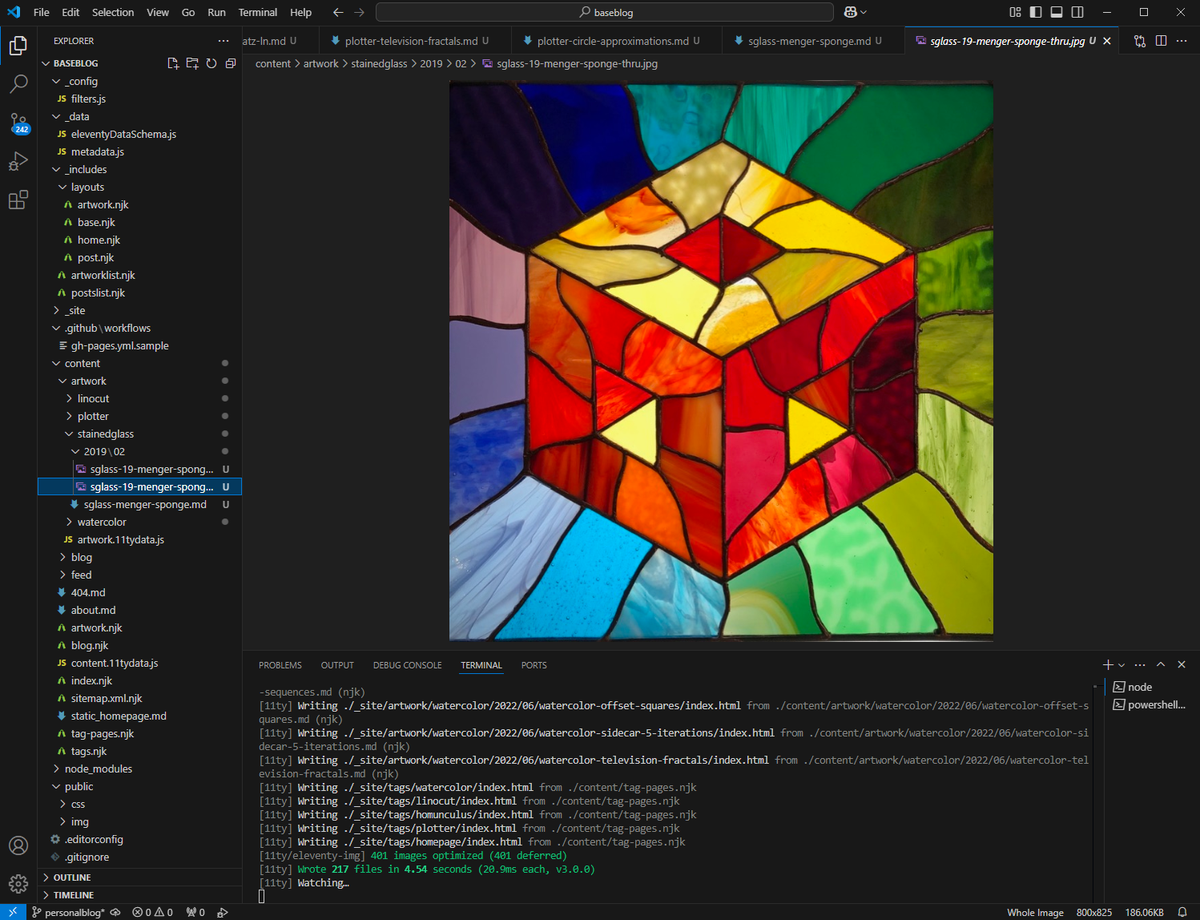Switch to the DEBUG CONSOLE tab
Image resolution: width=1200 pixels, height=920 pixels.
406,665
